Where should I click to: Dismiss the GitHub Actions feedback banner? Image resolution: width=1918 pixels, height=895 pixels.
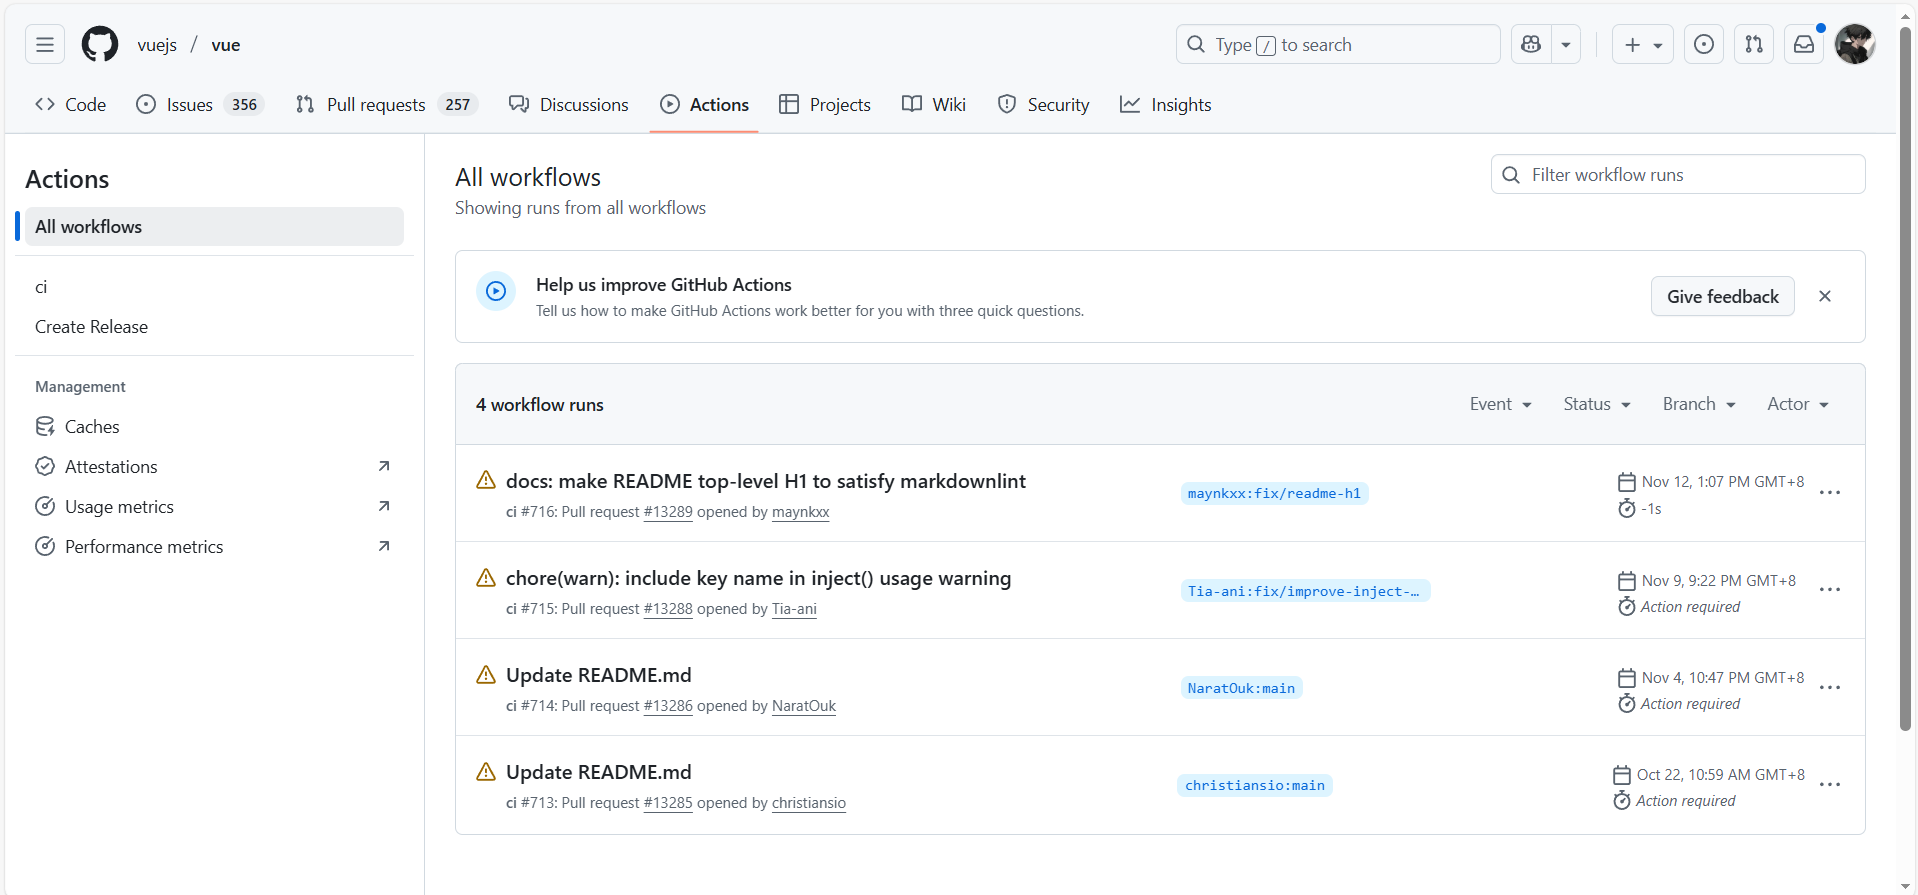click(1825, 296)
